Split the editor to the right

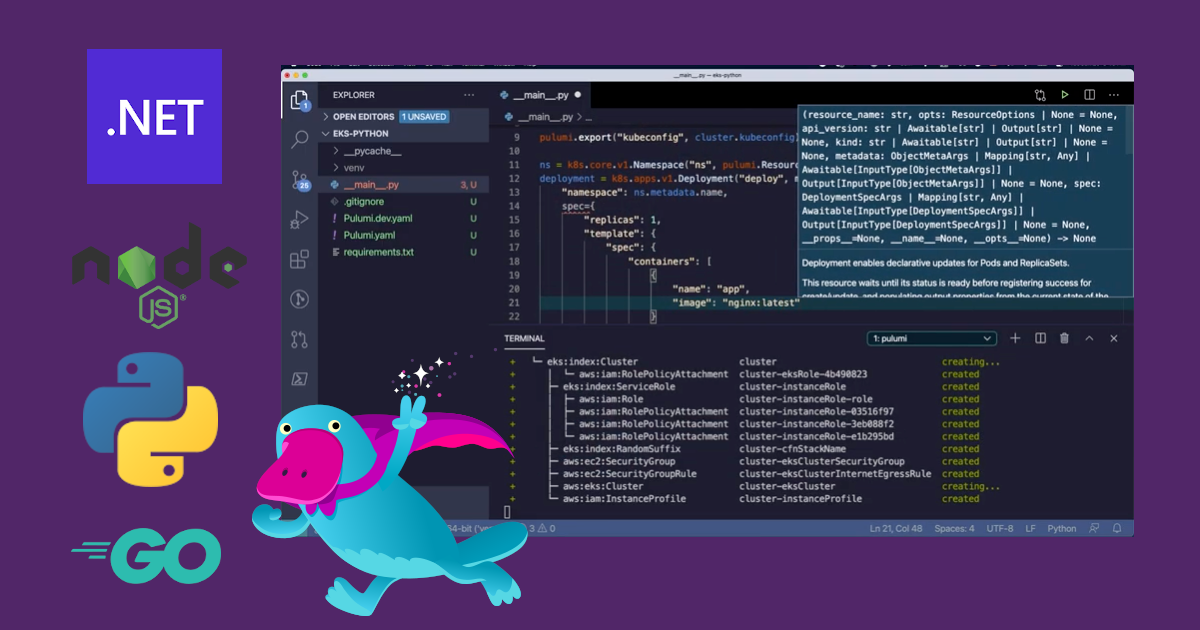tap(1090, 95)
